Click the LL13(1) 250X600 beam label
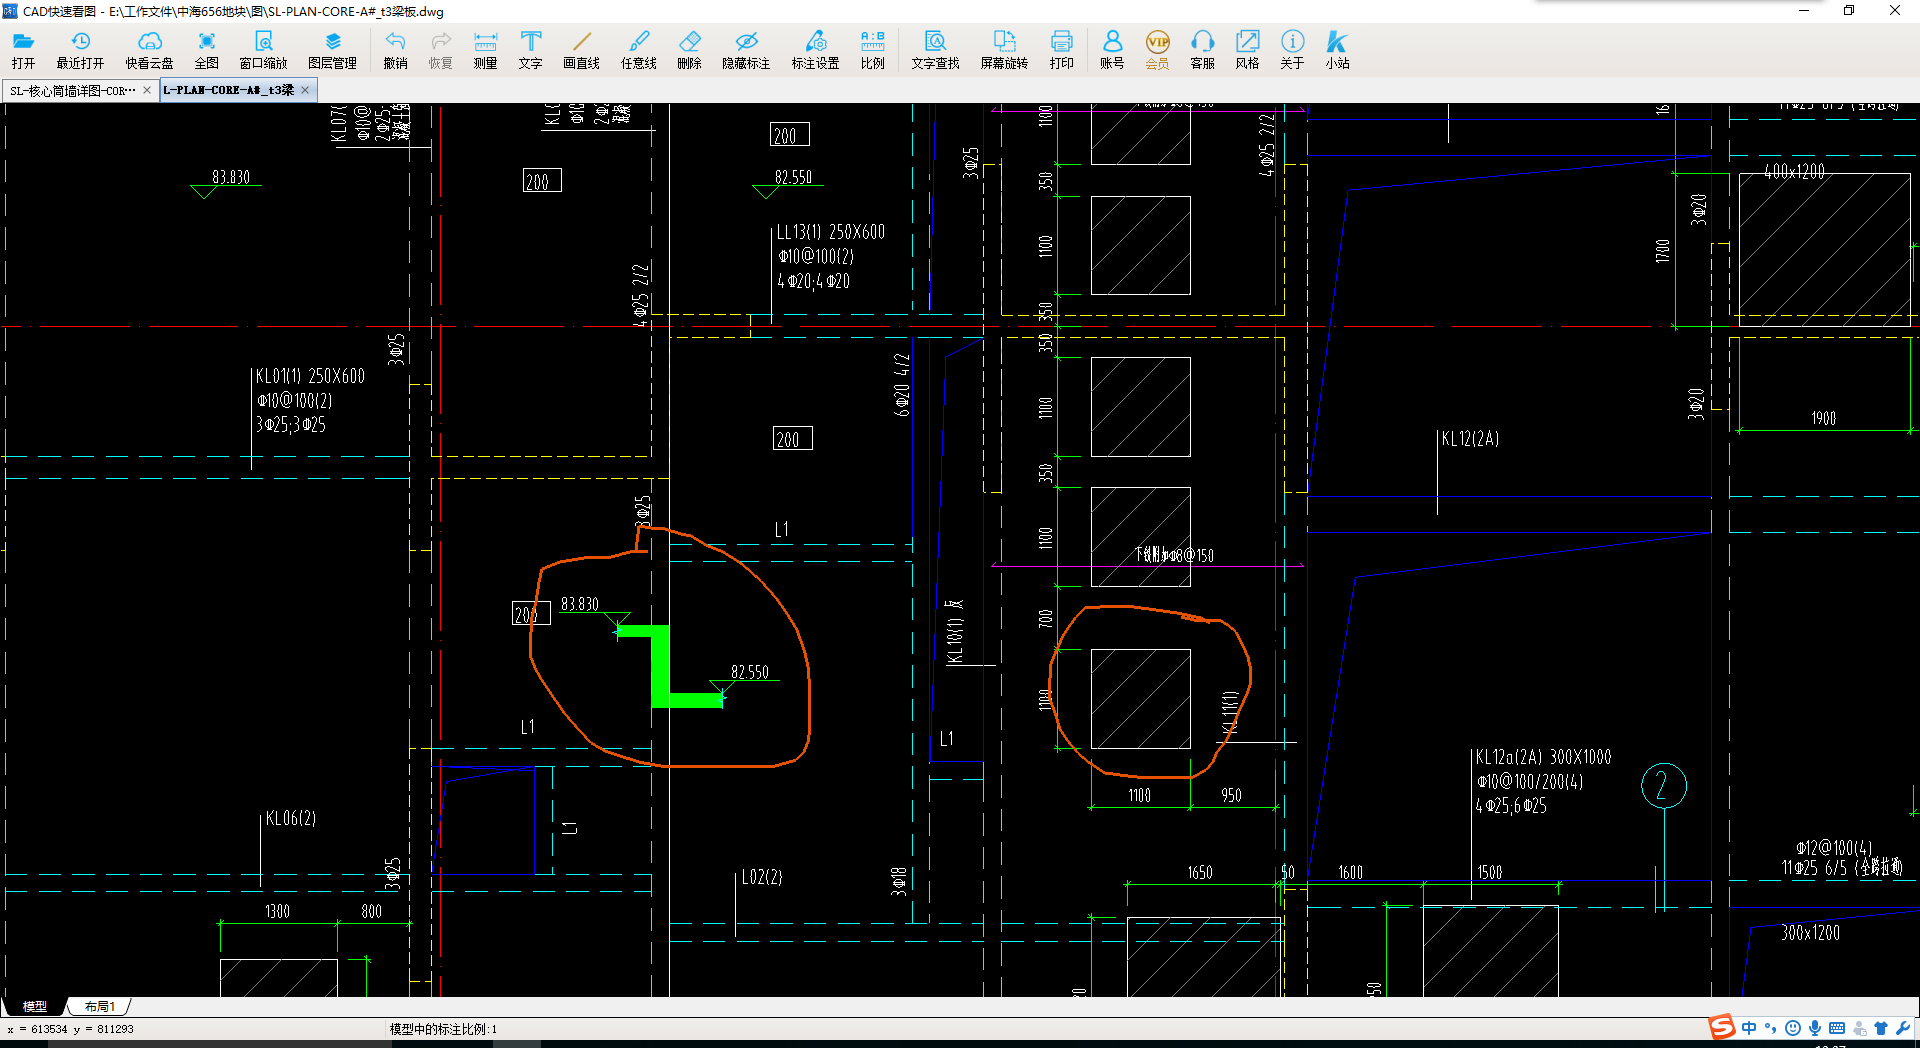 831,232
